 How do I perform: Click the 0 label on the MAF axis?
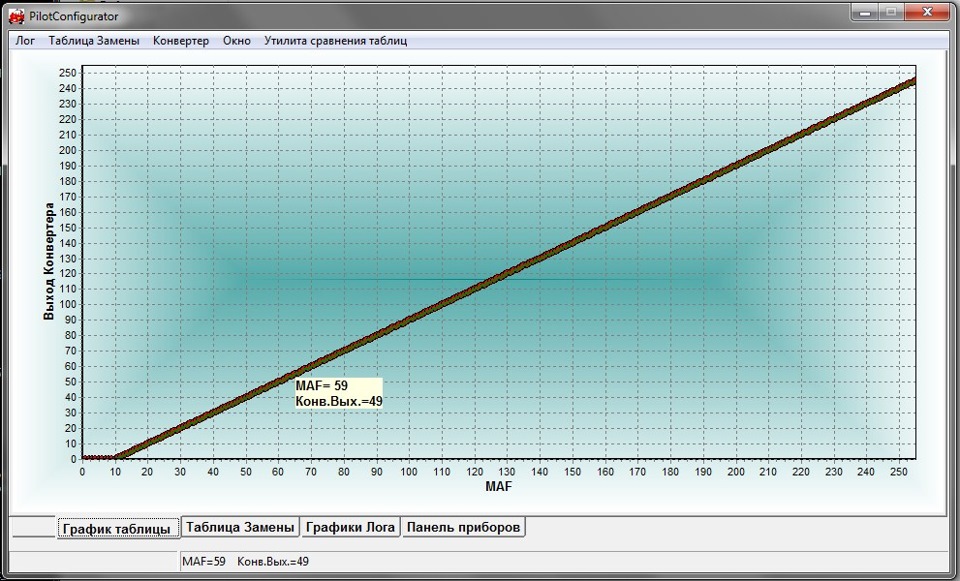pyautogui.click(x=82, y=472)
